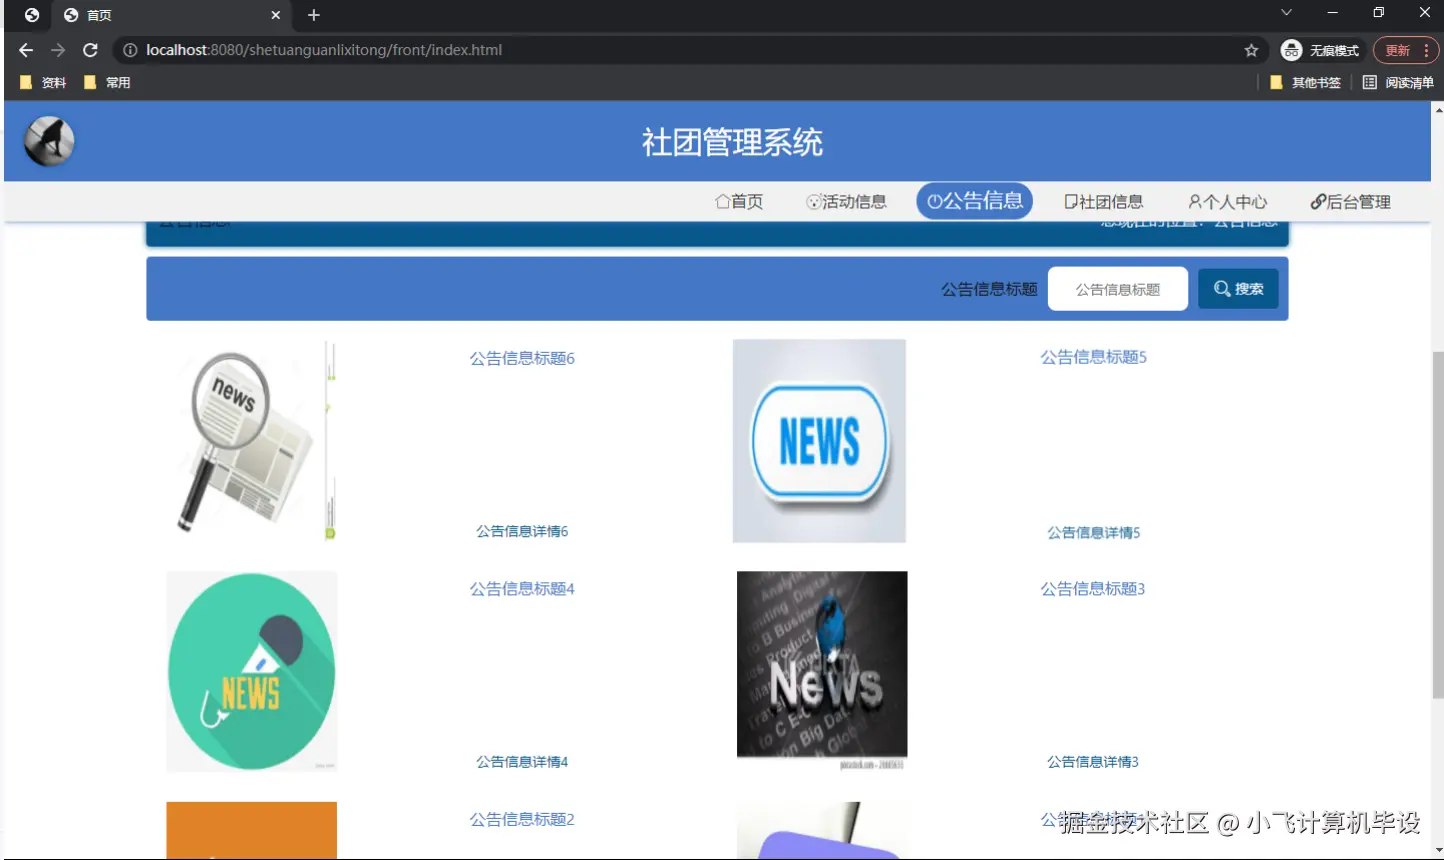Open the tab search chevron
Viewport: 1444px width, 860px height.
pyautogui.click(x=1286, y=14)
